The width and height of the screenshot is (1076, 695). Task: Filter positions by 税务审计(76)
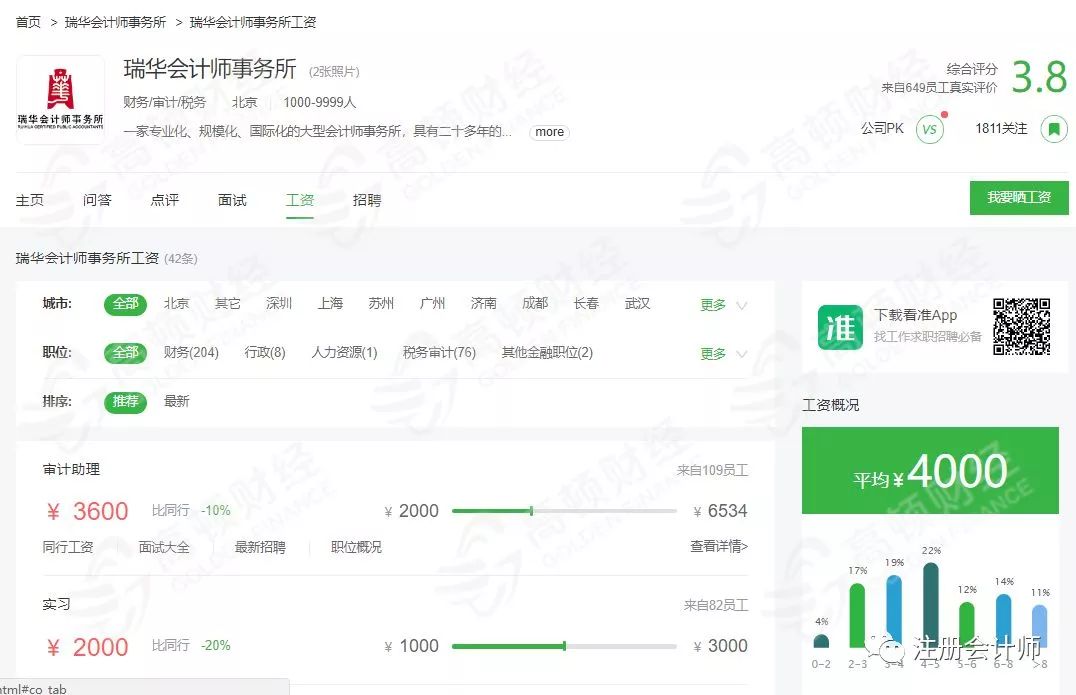(x=439, y=353)
